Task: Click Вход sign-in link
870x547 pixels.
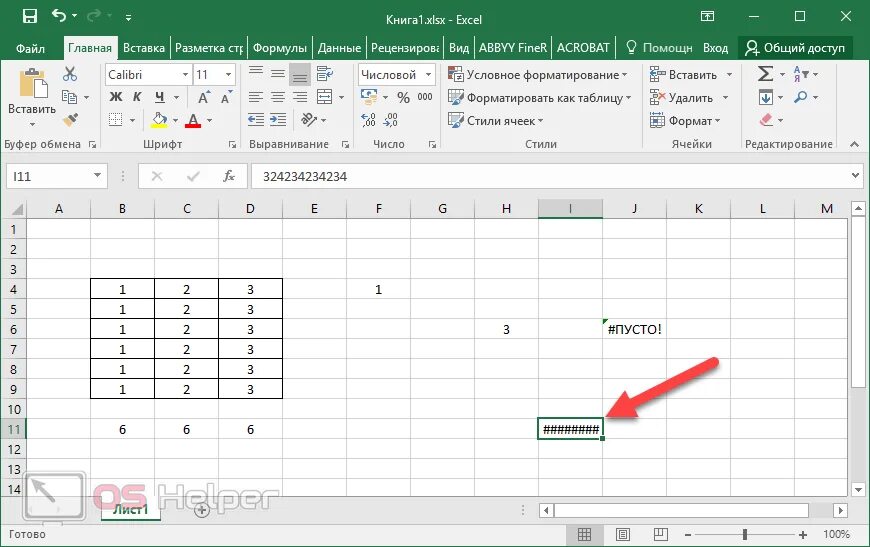Action: [x=715, y=48]
